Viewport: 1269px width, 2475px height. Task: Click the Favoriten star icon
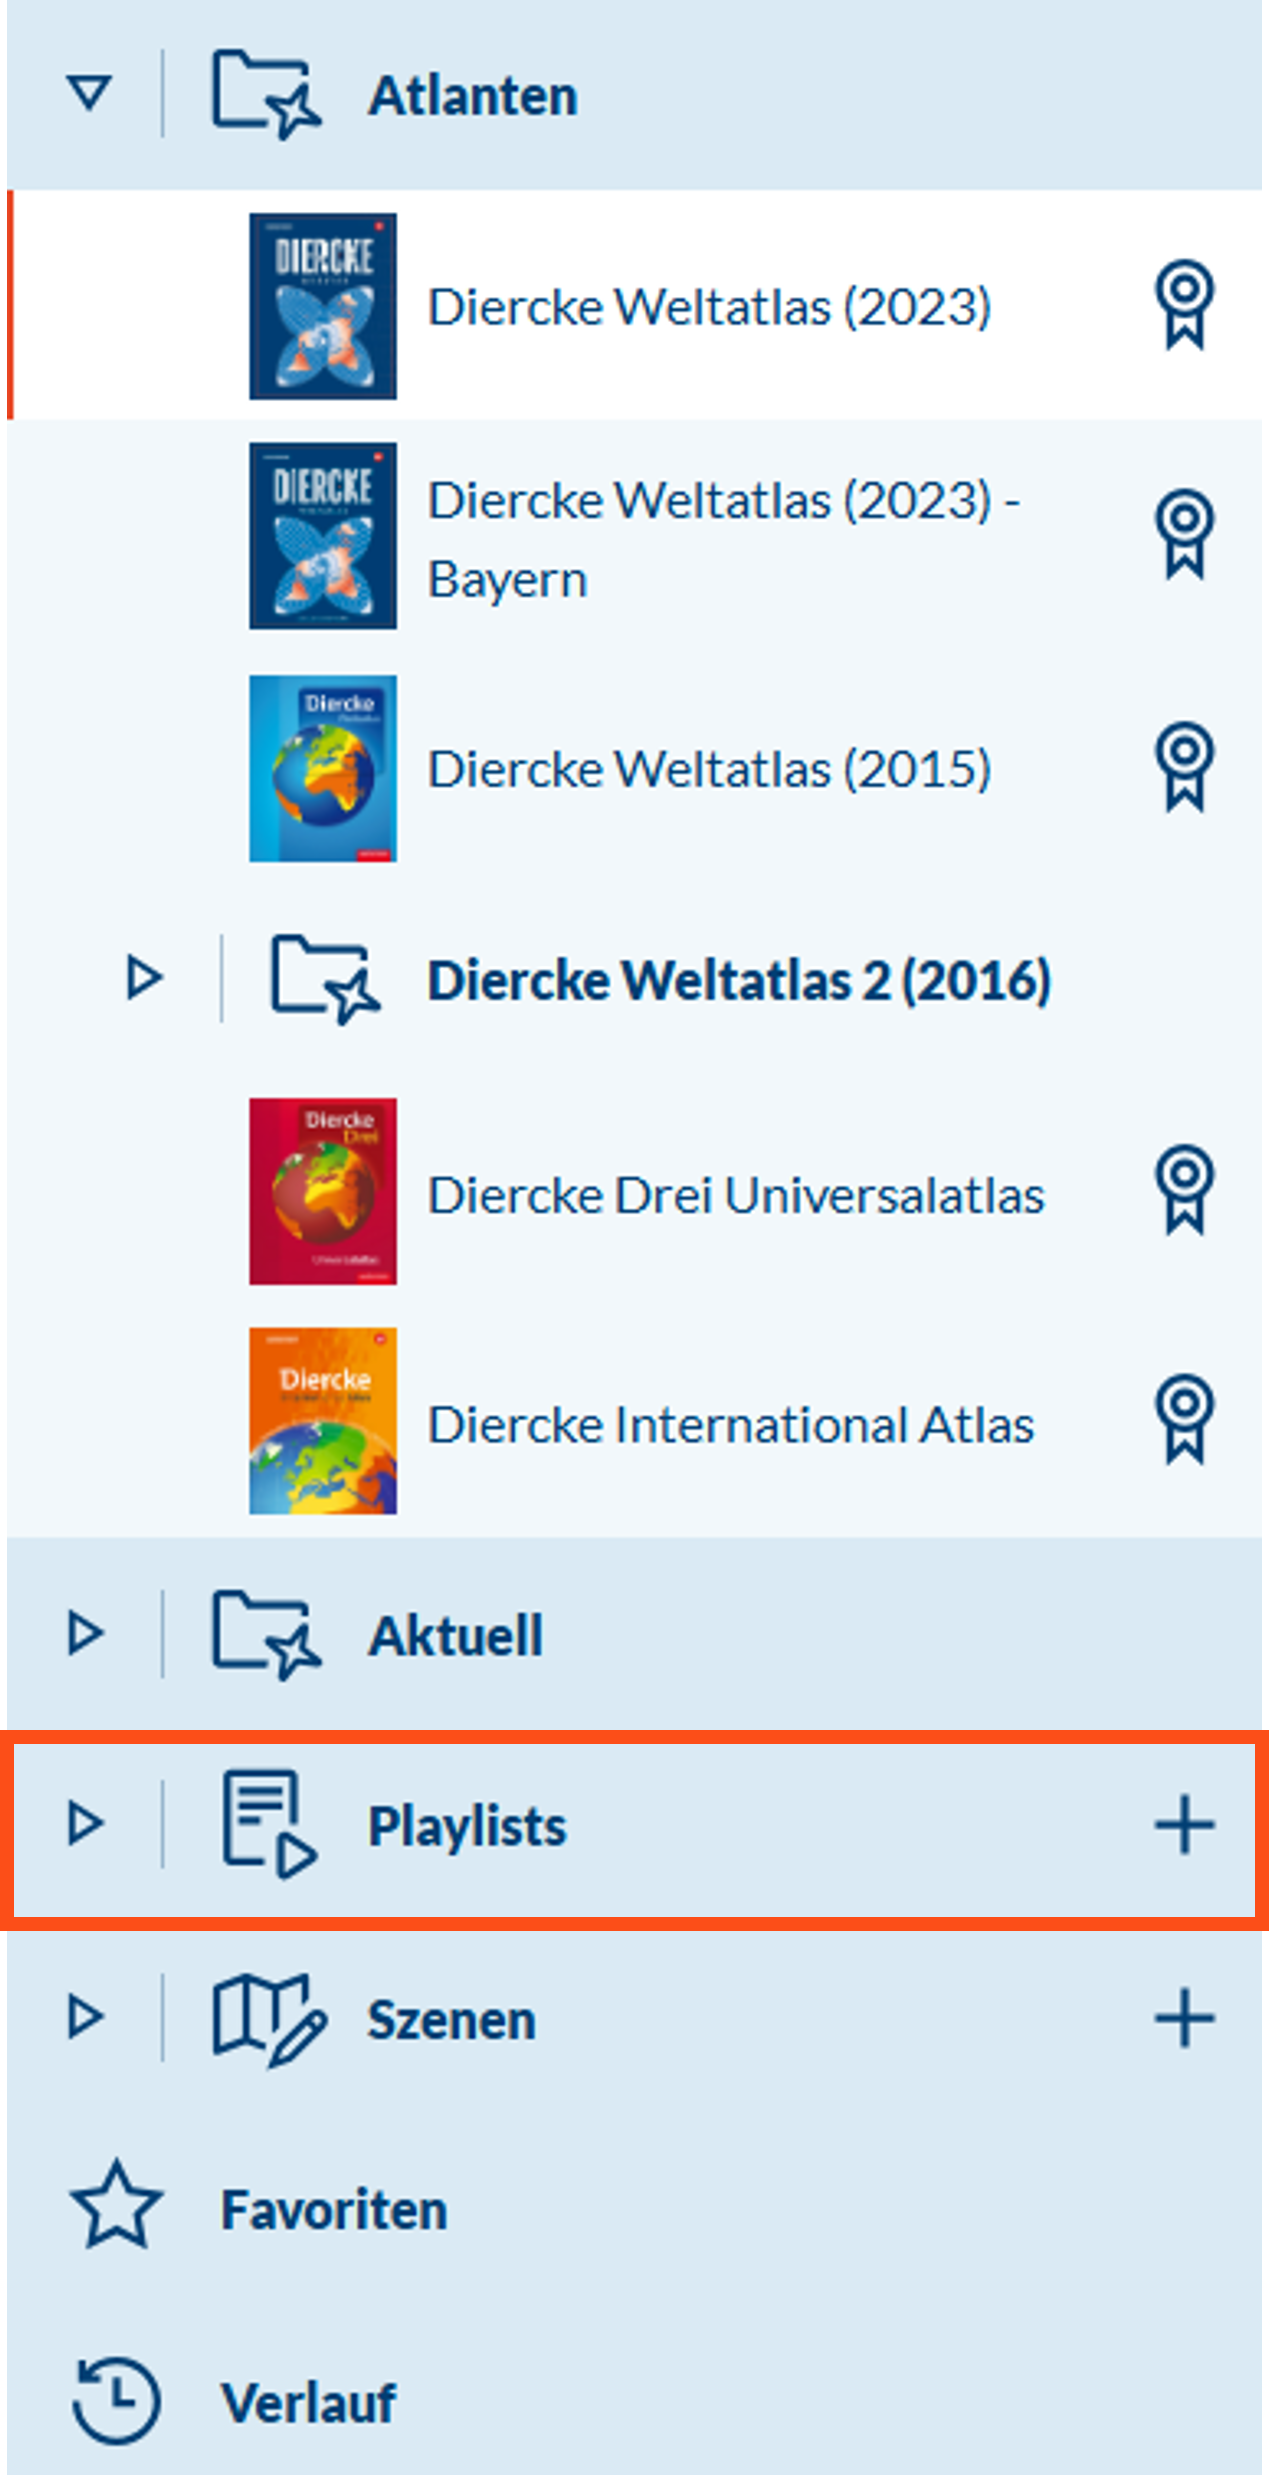pos(116,2206)
